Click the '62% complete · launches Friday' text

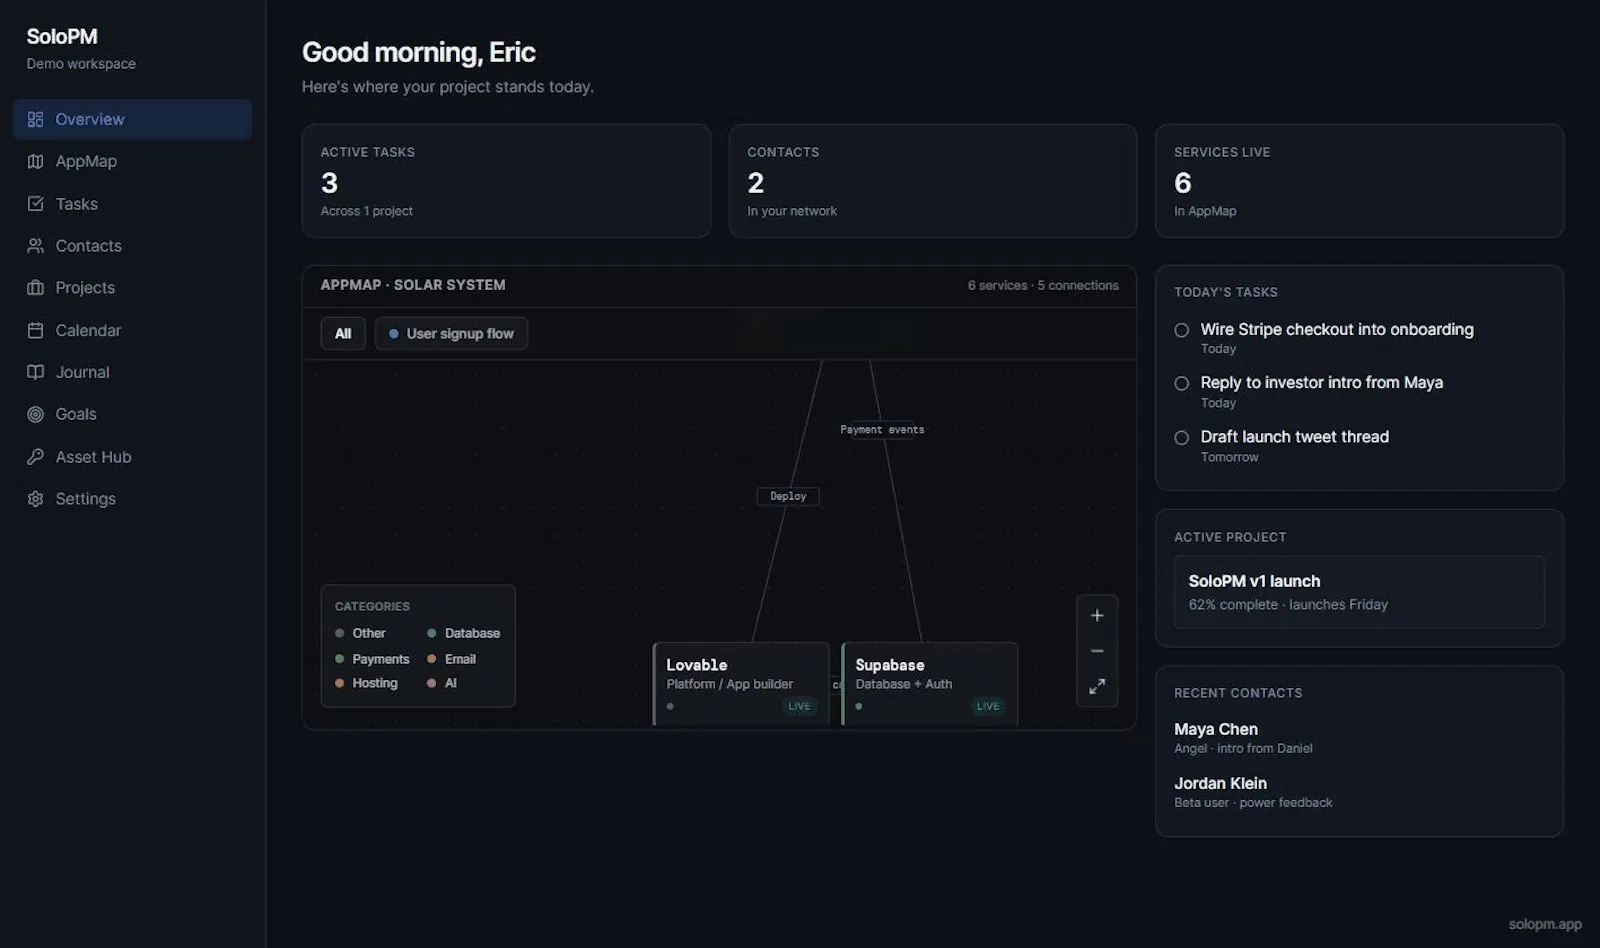click(1288, 605)
